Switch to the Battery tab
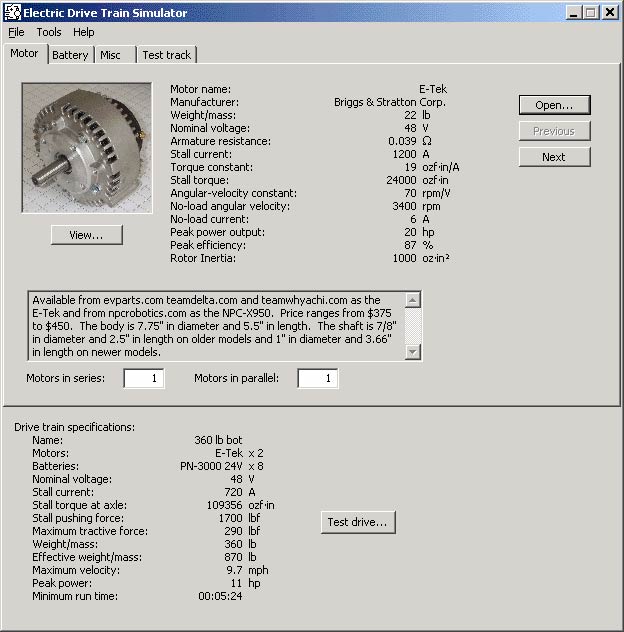624x632 pixels. [x=70, y=55]
